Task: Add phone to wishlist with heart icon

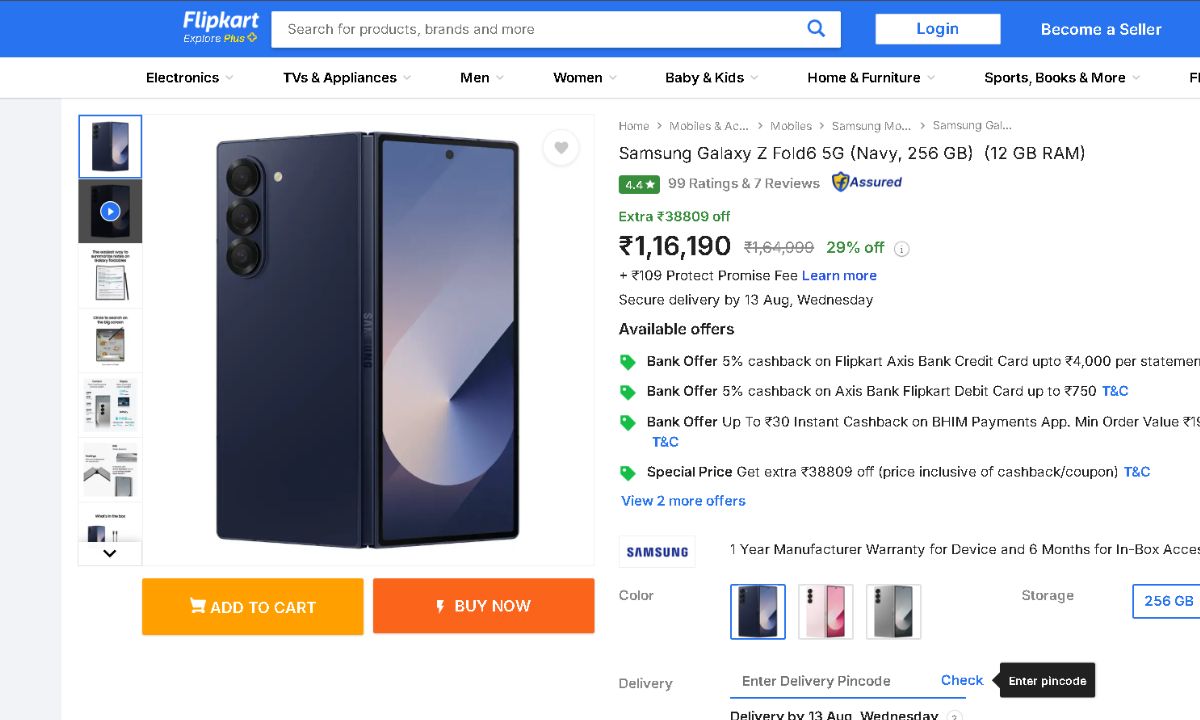Action: coord(561,148)
